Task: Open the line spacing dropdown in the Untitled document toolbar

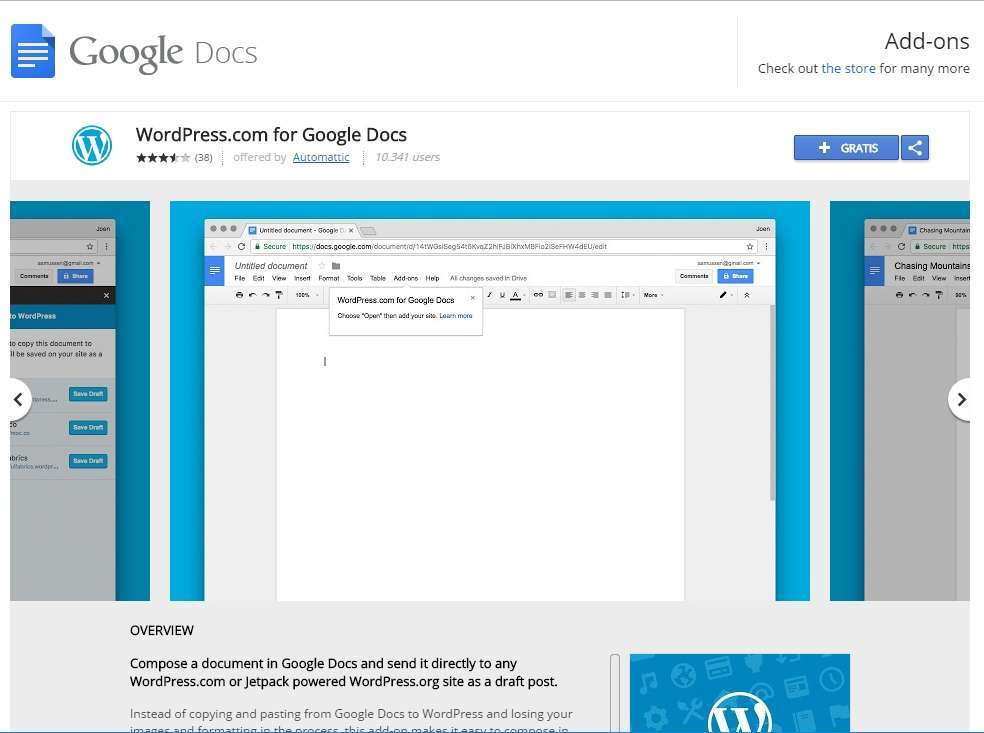Action: point(628,295)
